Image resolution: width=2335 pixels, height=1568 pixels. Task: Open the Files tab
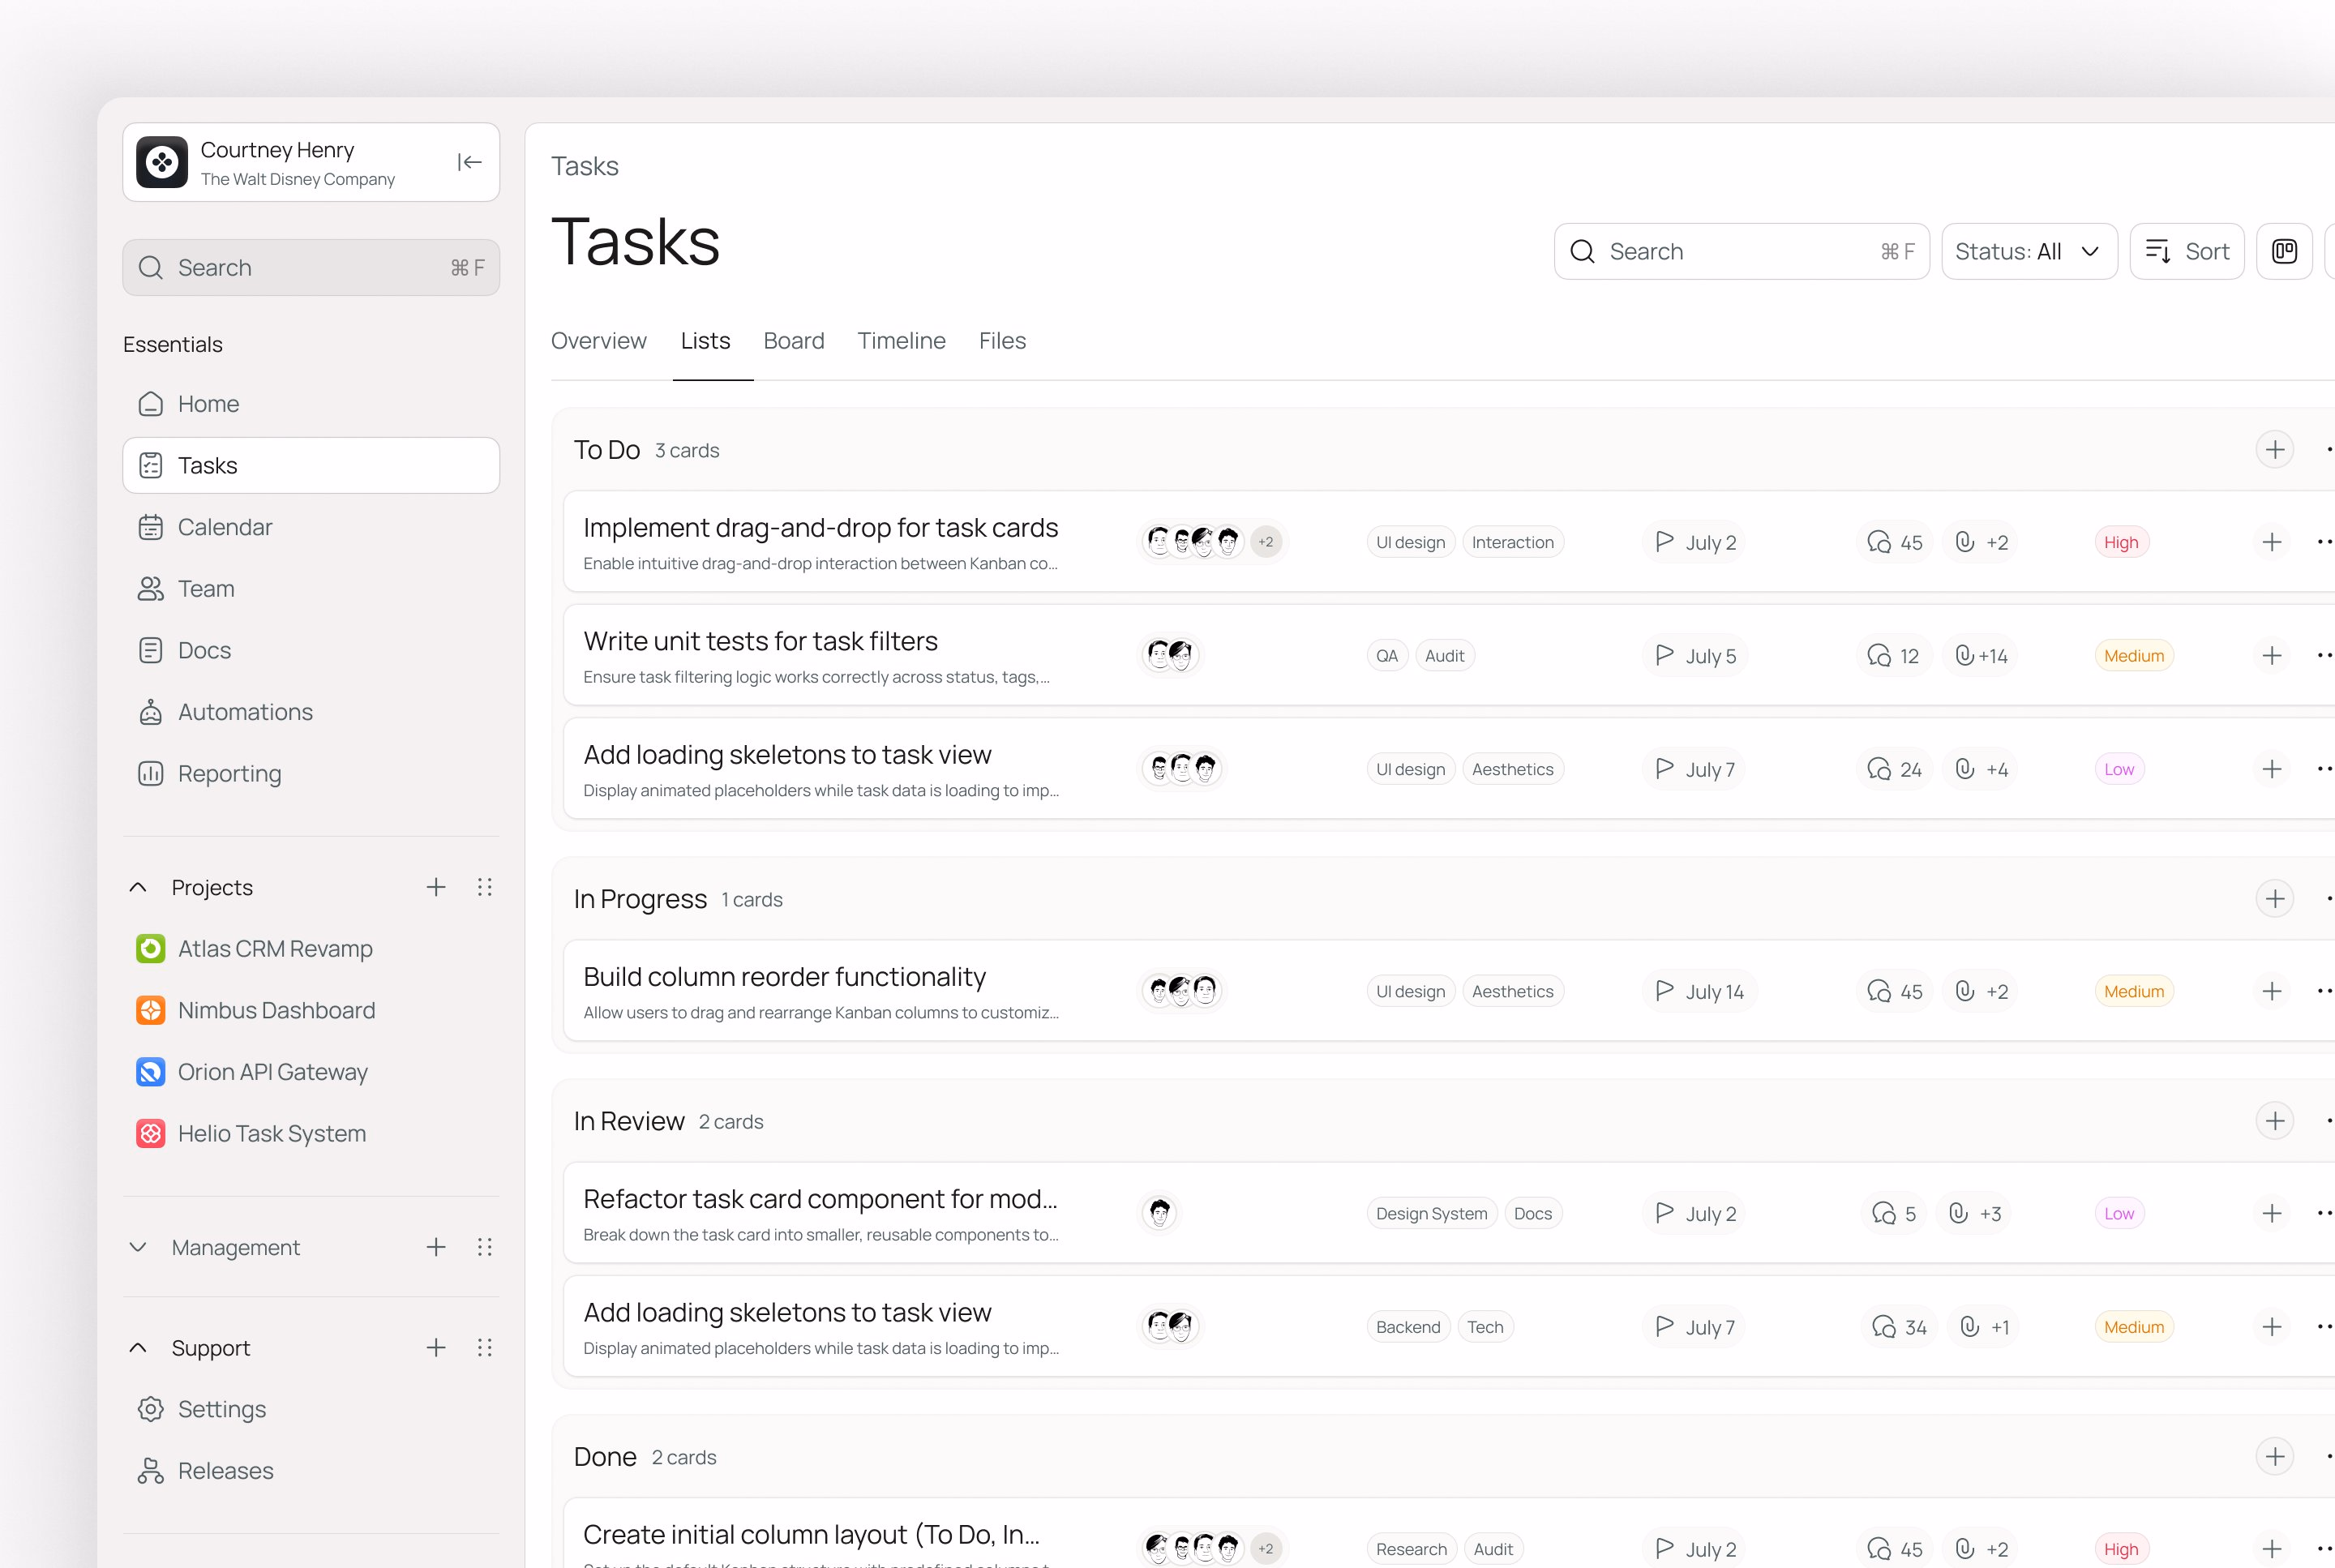click(x=1002, y=341)
